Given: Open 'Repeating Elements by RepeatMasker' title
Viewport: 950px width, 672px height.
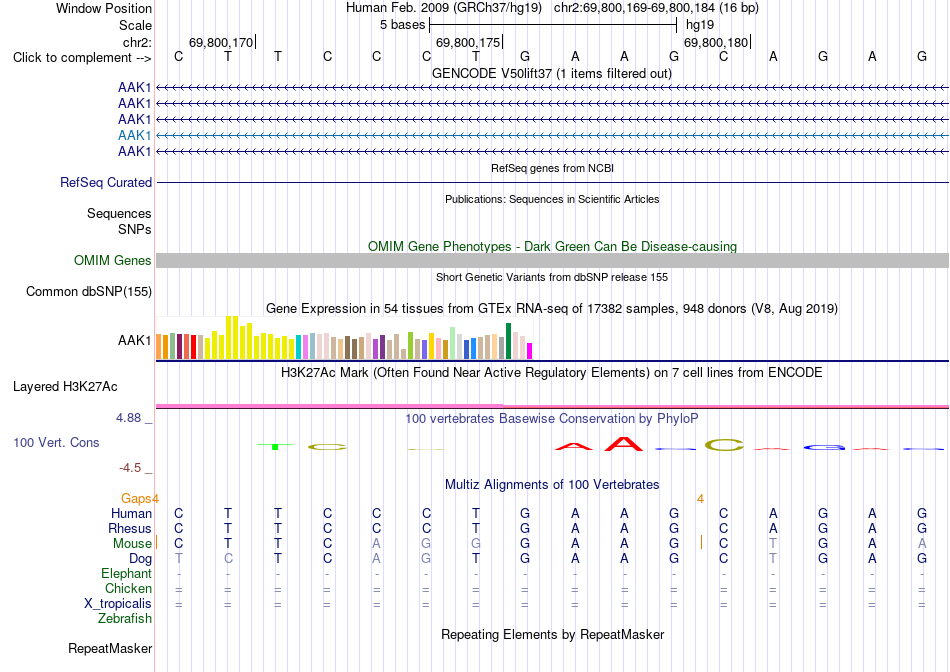Looking at the screenshot, I should pos(553,635).
